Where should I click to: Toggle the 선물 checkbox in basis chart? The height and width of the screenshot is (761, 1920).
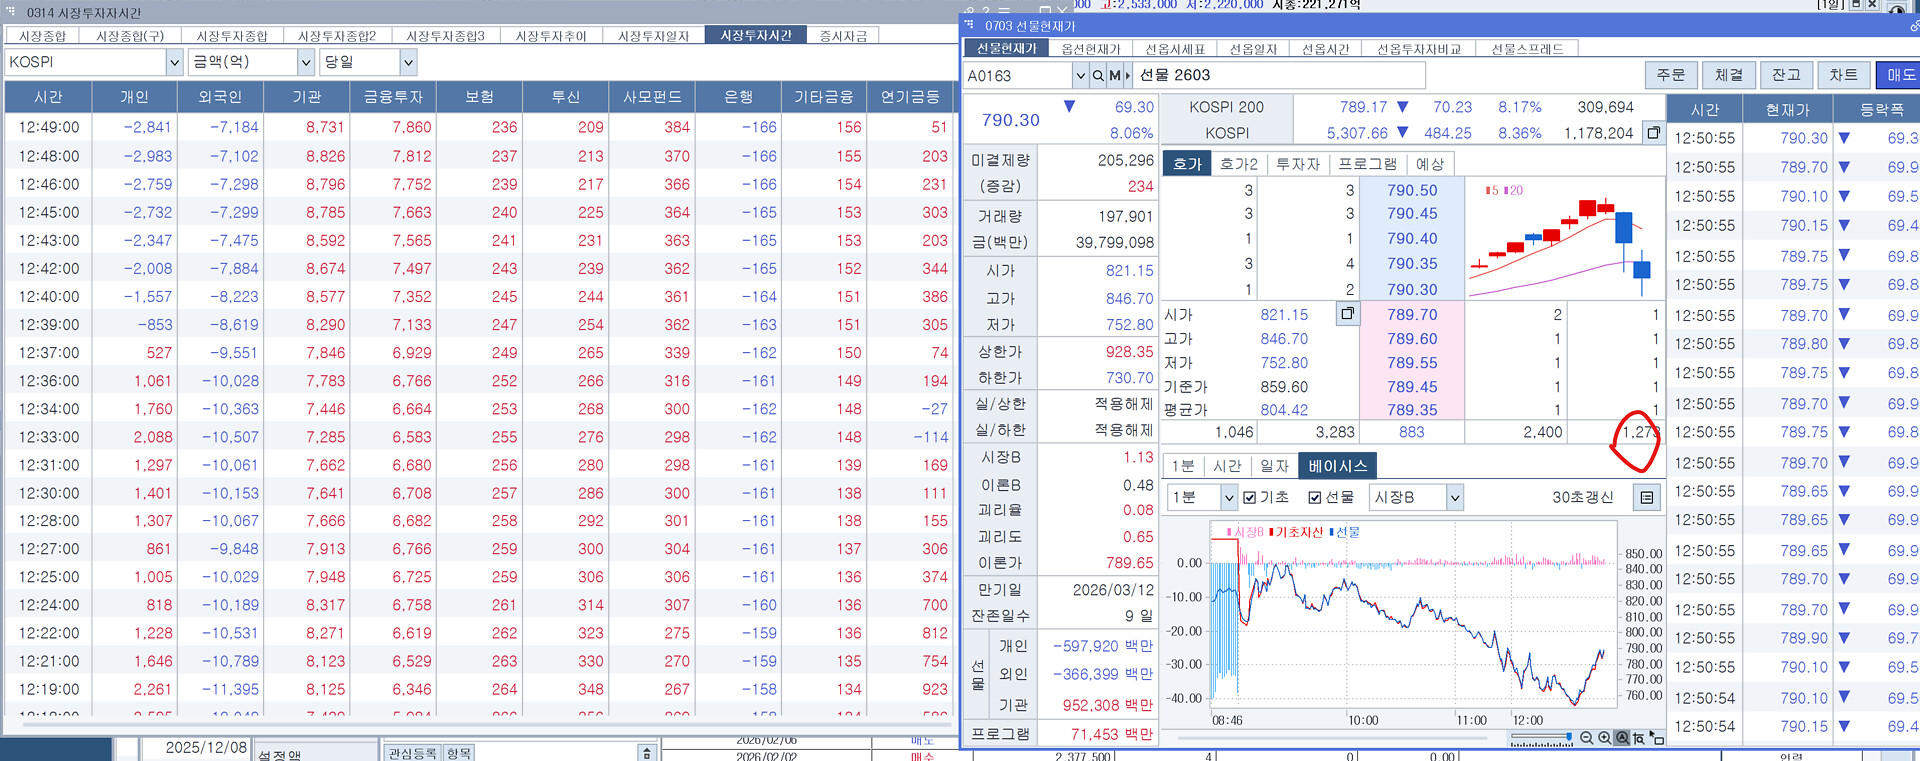(x=1315, y=497)
